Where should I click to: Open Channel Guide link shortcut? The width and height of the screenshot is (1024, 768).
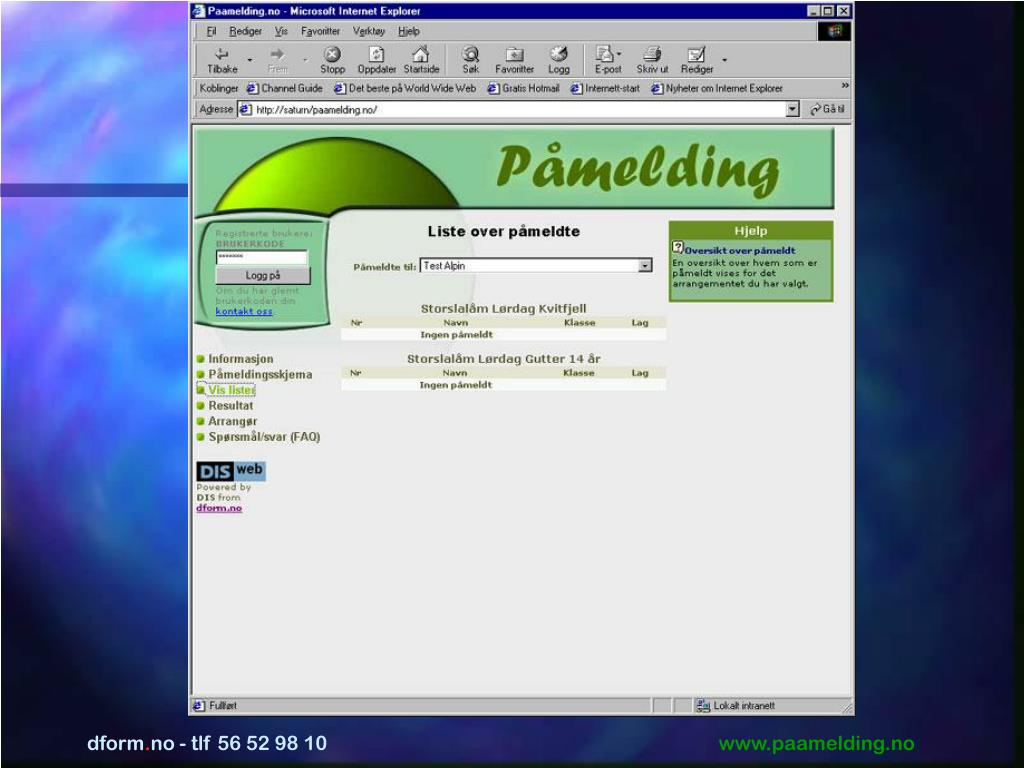pos(285,88)
